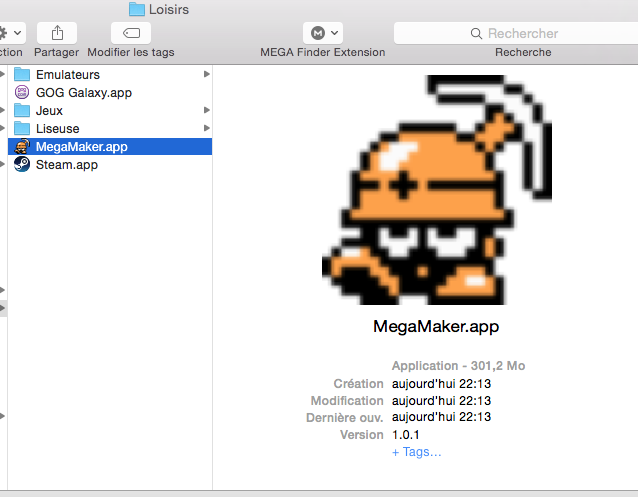
Task: Click the Modification date value
Action: tap(441, 401)
